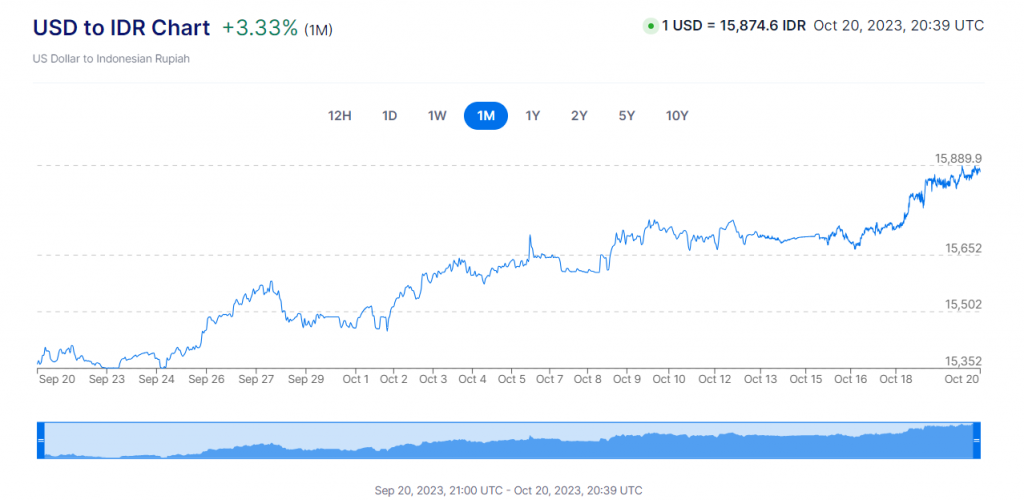Image resolution: width=1024 pixels, height=500 pixels.
Task: Click the Oct 20 date axis label
Action: click(x=961, y=379)
